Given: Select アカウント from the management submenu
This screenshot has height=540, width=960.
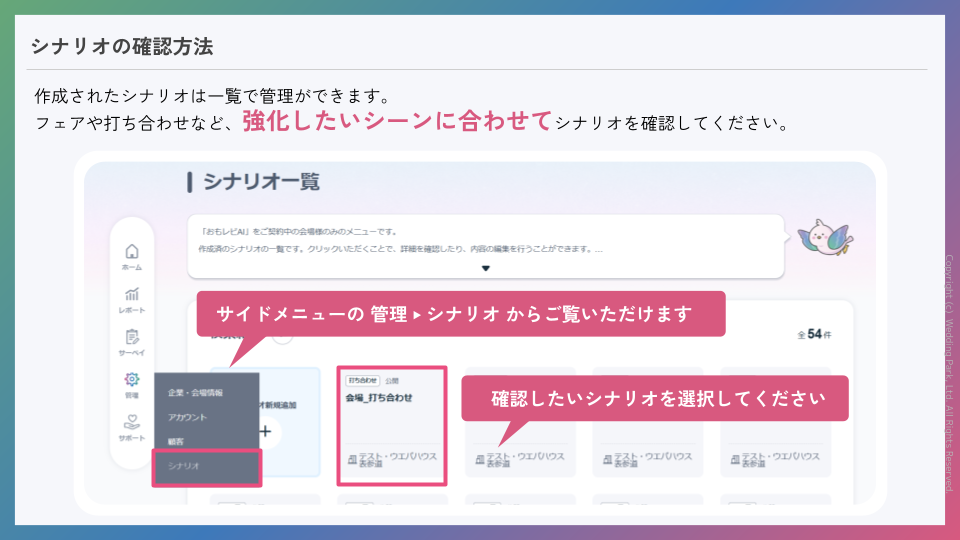Looking at the screenshot, I should click(x=188, y=417).
